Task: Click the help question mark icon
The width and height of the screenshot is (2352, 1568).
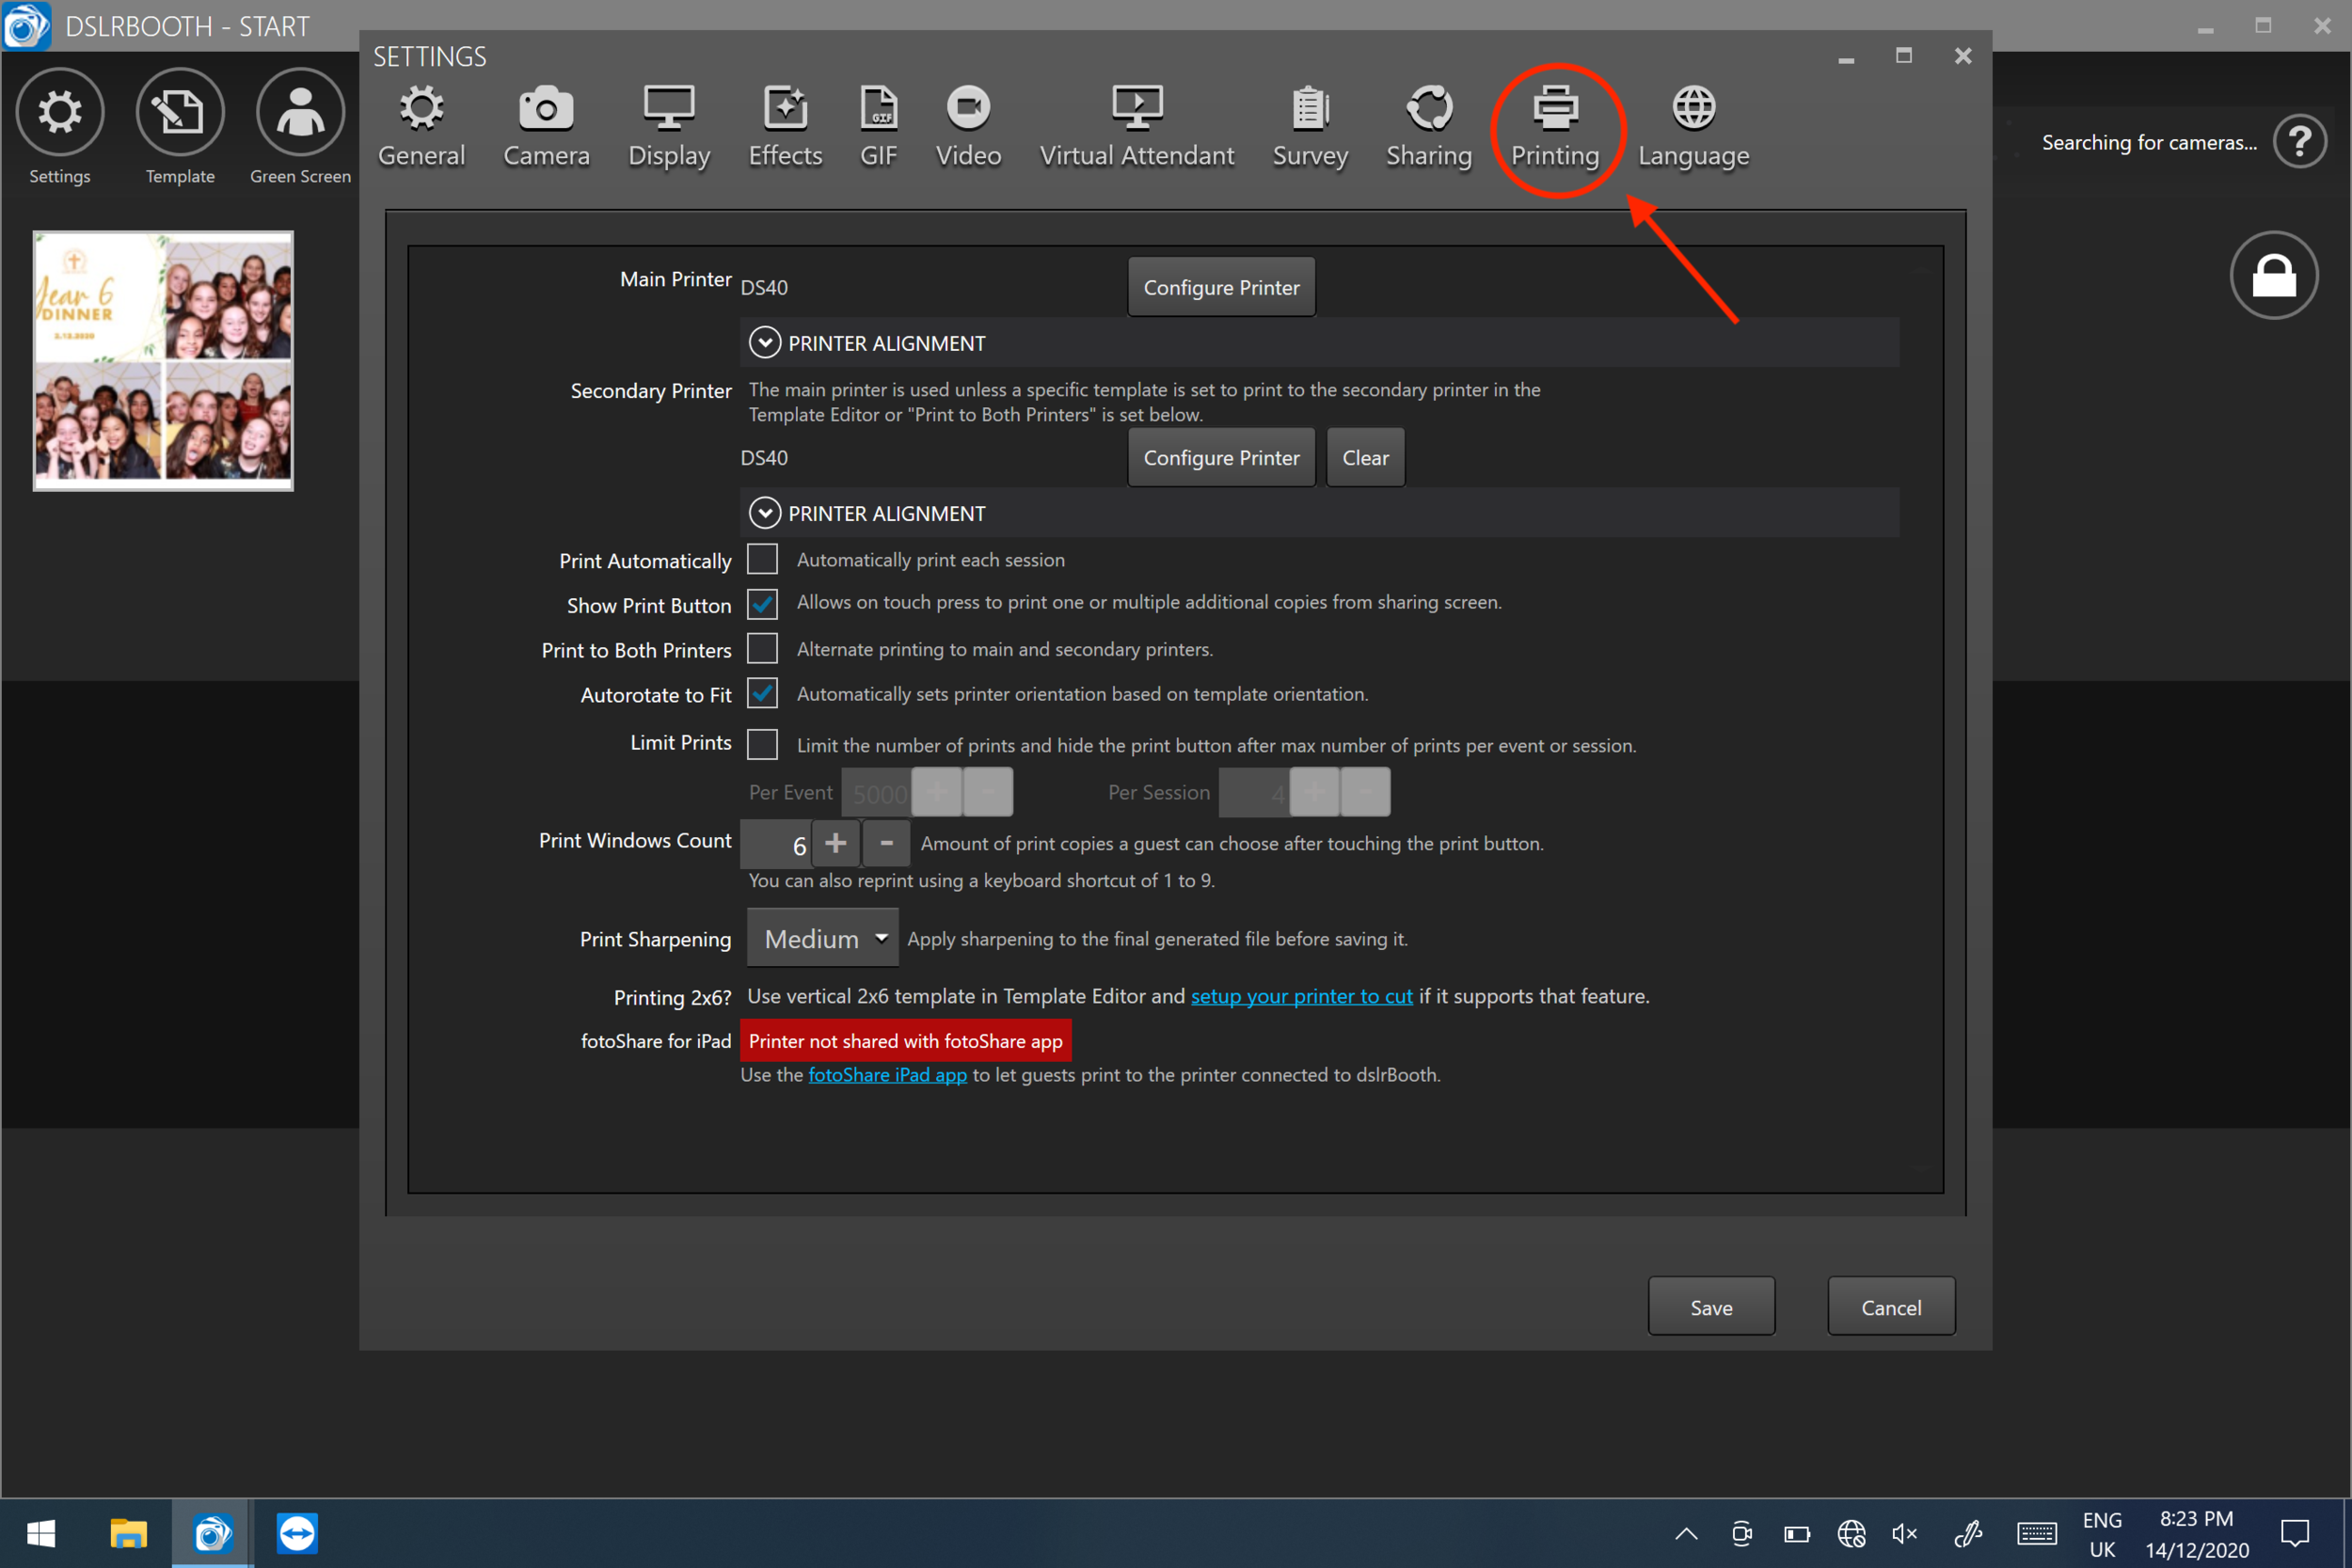Action: (2299, 142)
